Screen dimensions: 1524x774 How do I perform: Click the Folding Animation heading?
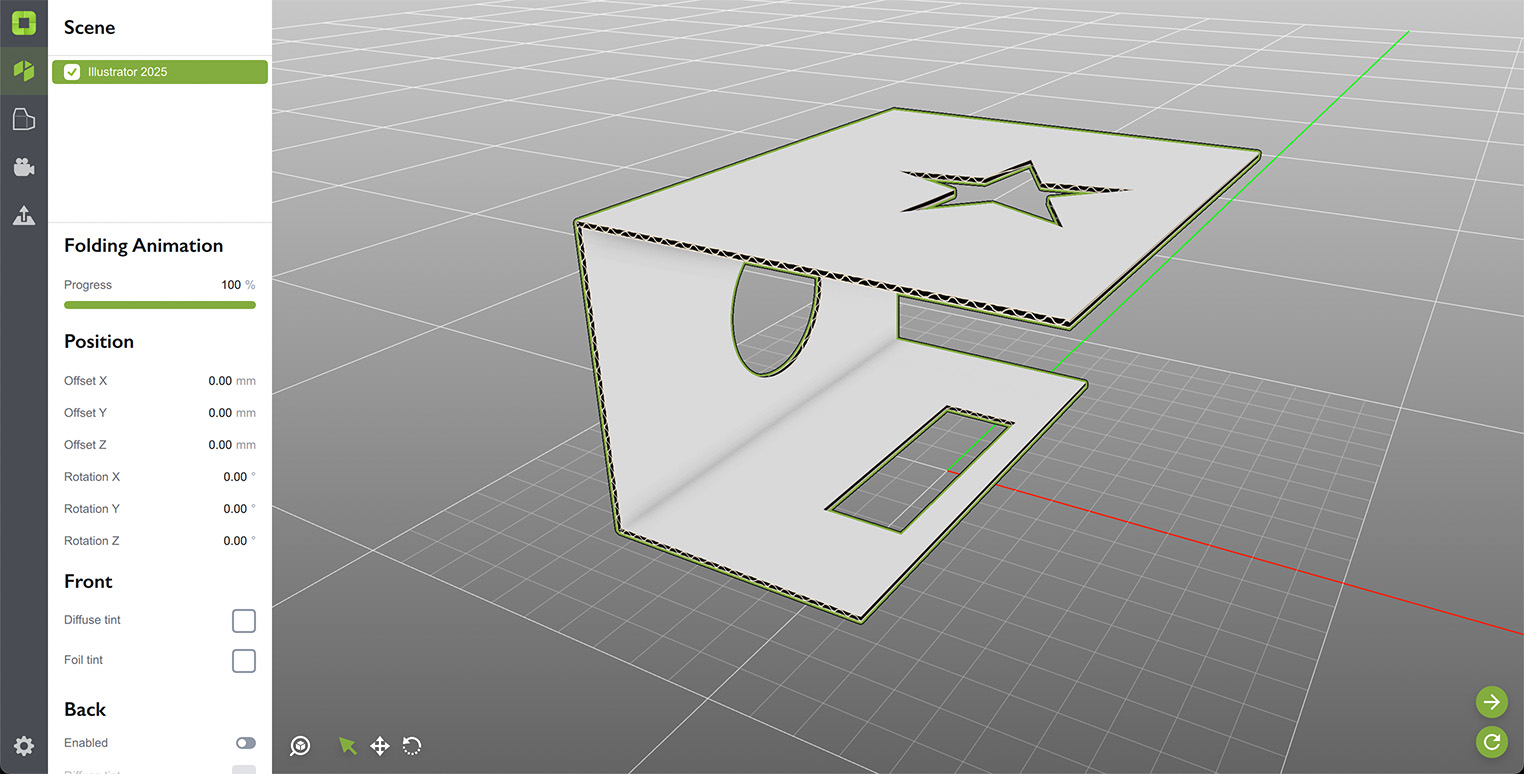(143, 246)
